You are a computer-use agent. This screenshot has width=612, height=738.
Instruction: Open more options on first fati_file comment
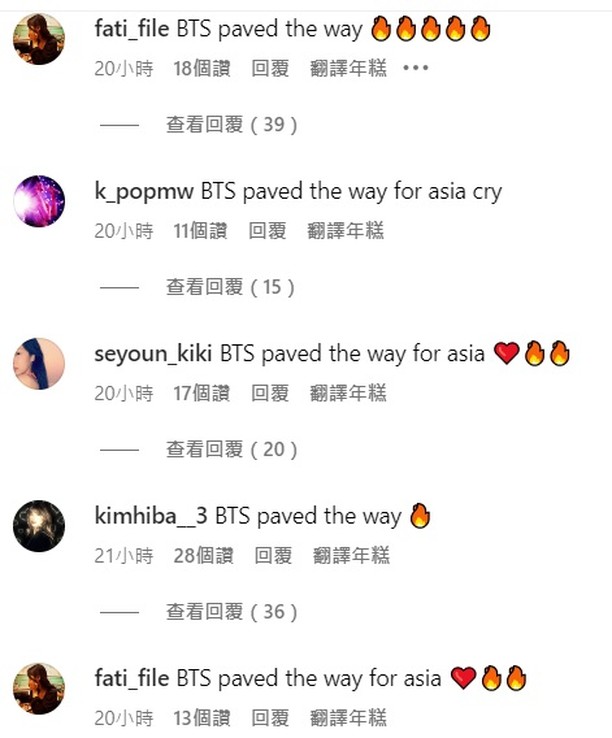coord(416,68)
